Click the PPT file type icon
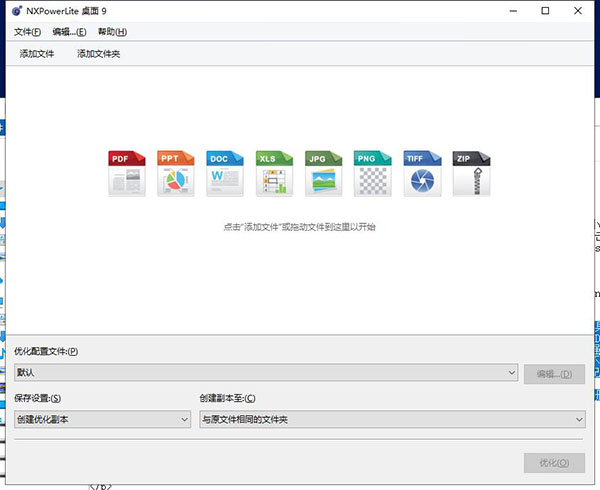This screenshot has width=600, height=490. [x=175, y=173]
